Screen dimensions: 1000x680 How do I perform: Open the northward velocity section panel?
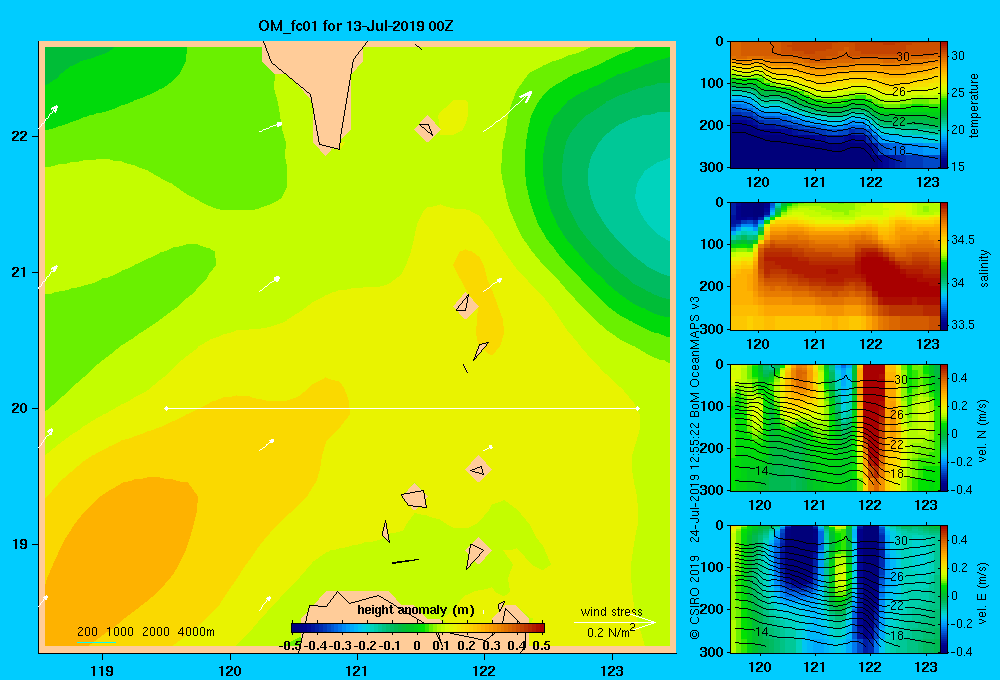(x=835, y=427)
